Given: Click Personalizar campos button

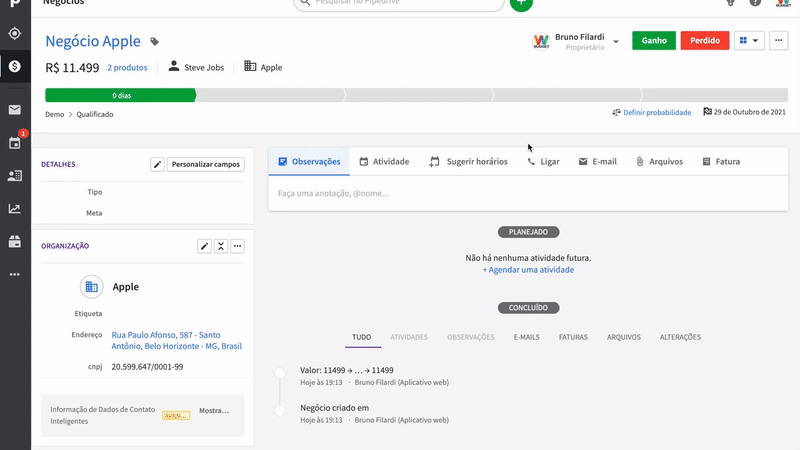Looking at the screenshot, I should pos(206,164).
